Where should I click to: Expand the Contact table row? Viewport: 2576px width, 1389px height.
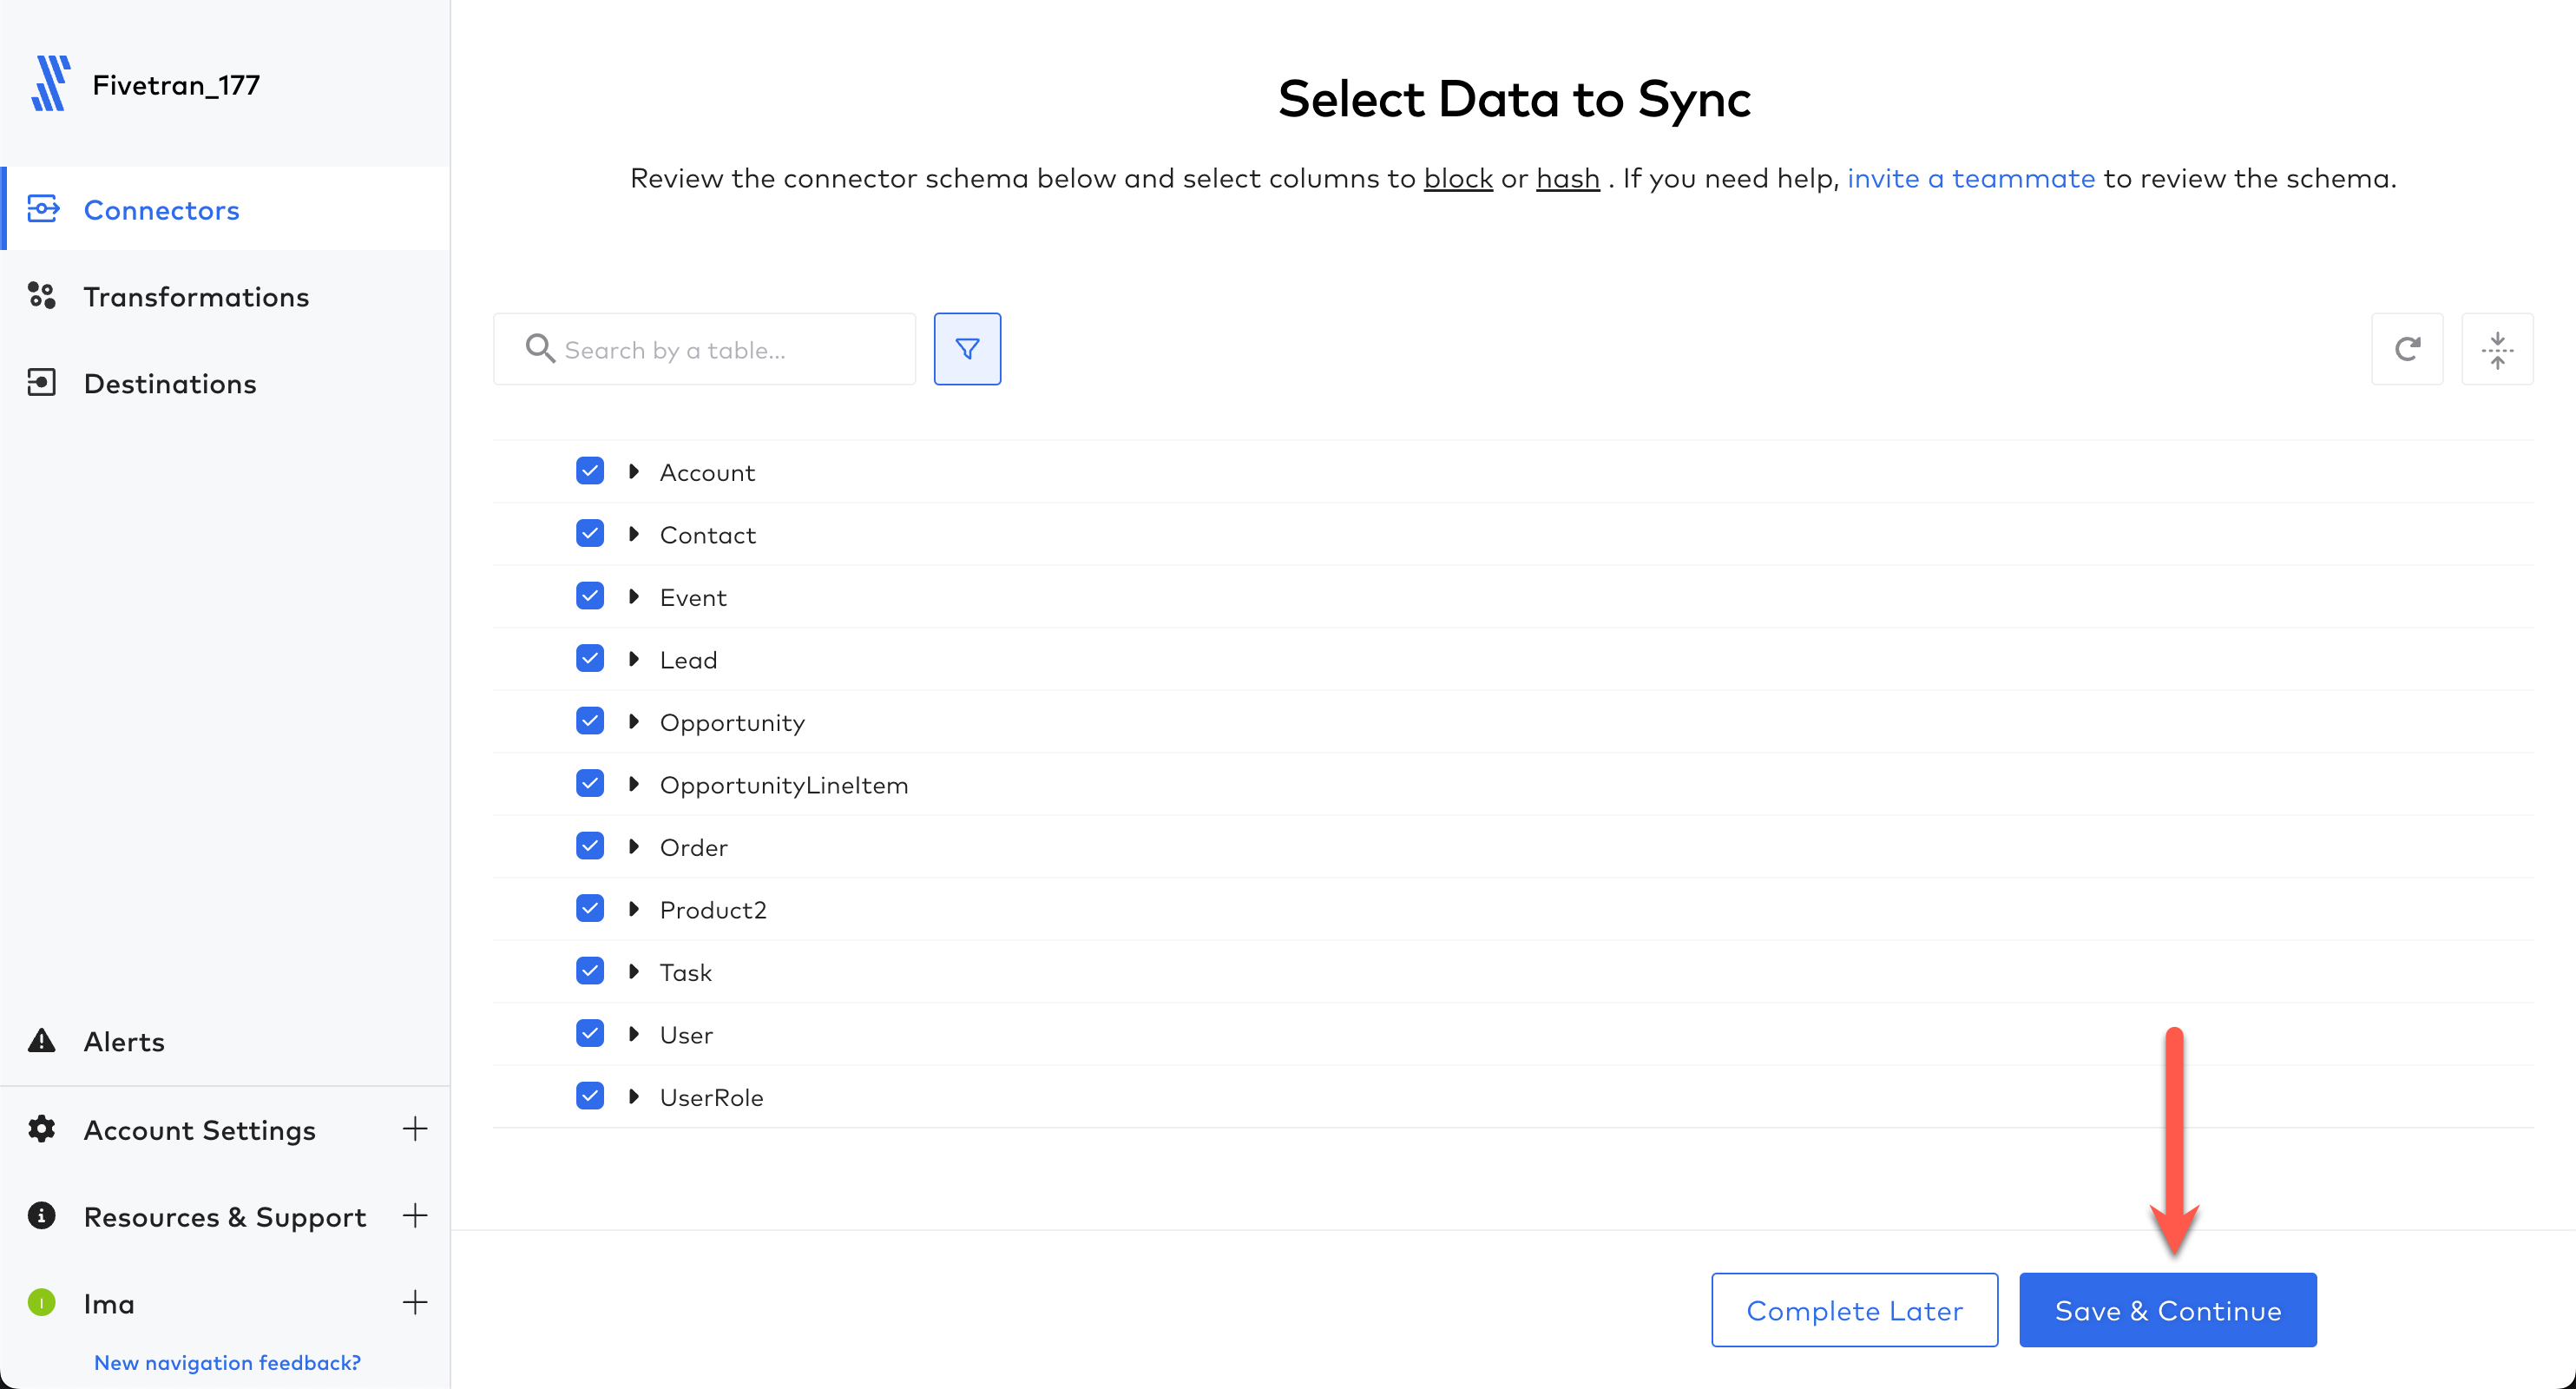tap(634, 534)
